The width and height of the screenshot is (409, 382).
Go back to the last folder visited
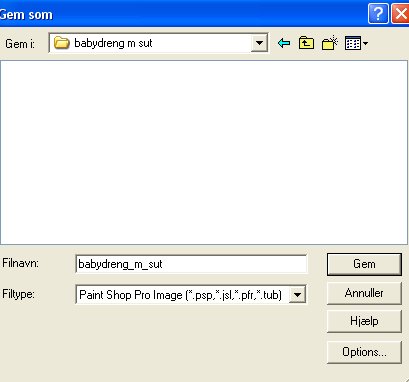click(284, 43)
